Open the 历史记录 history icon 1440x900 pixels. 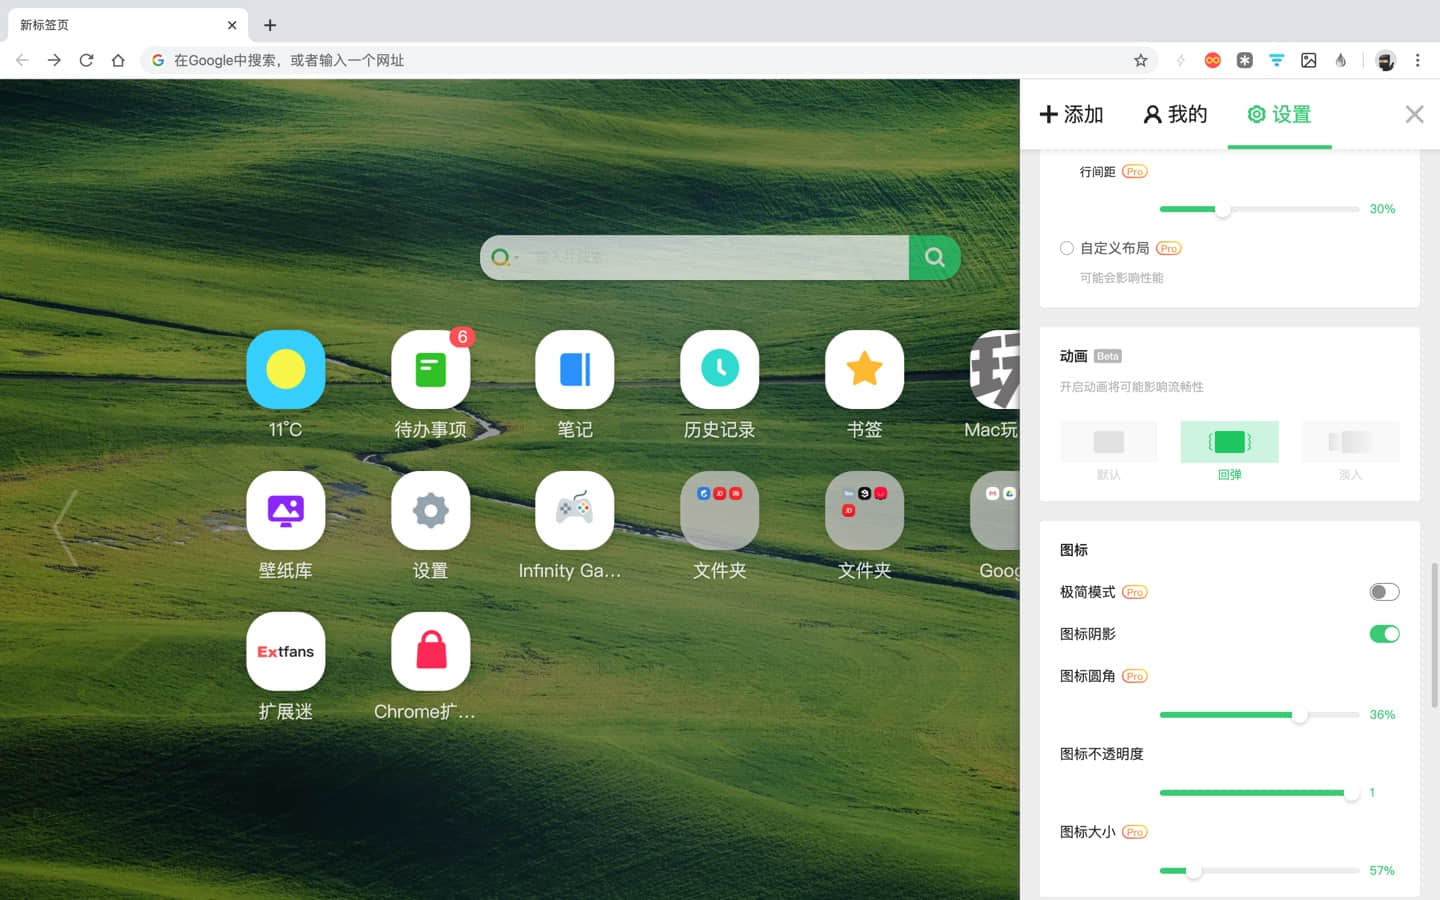click(720, 369)
